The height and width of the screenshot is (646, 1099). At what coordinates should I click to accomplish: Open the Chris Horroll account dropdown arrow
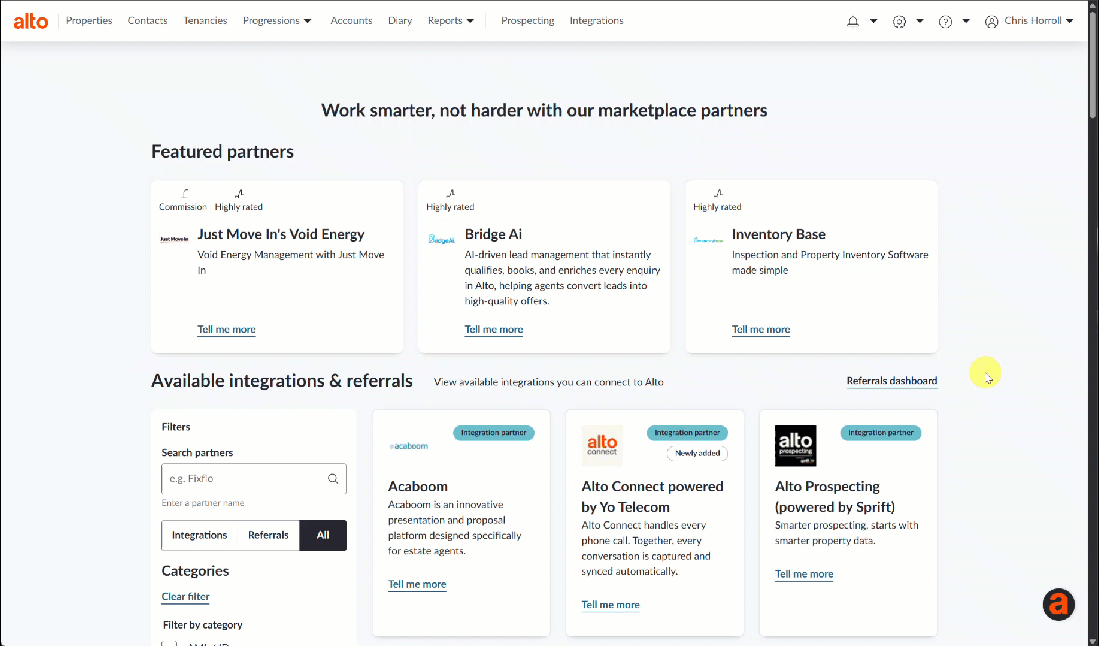click(x=1070, y=21)
